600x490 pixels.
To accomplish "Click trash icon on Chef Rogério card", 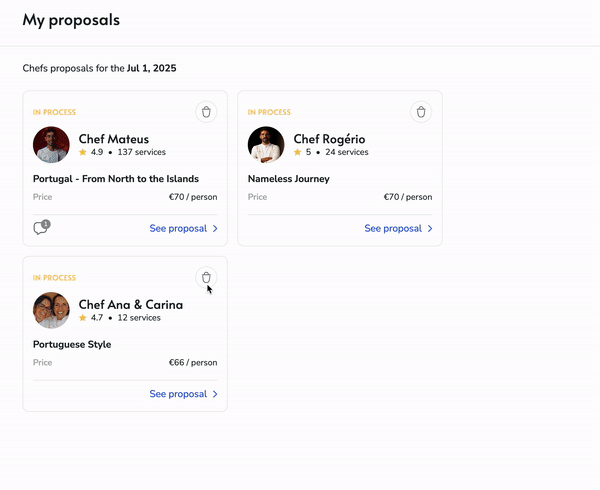I will (x=421, y=112).
